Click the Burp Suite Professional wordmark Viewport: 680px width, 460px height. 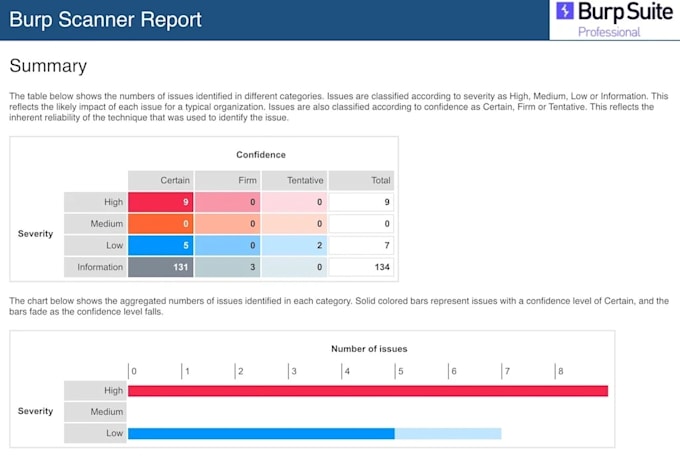[625, 19]
